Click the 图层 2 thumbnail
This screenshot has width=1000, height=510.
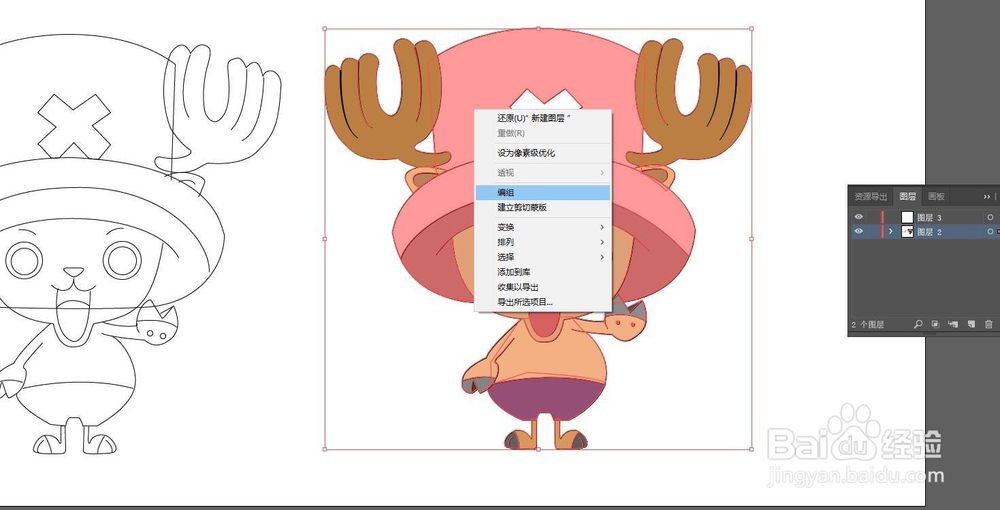click(907, 231)
